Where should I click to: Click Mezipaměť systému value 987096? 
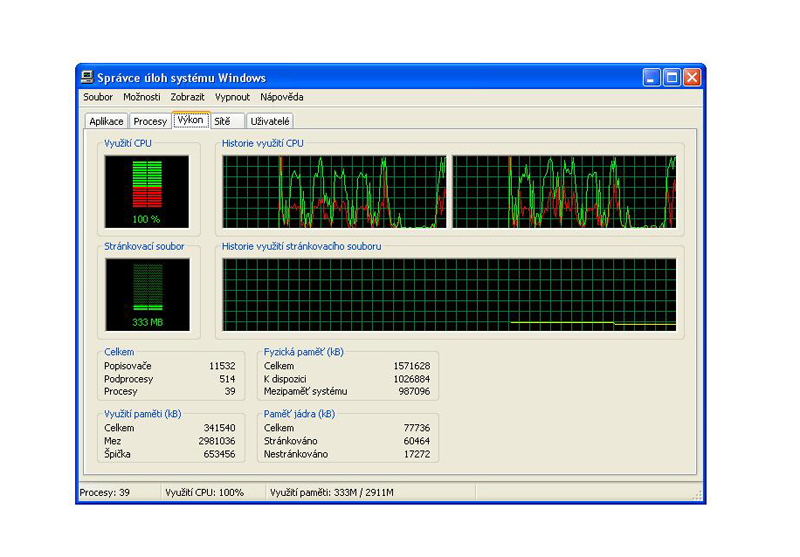pos(414,391)
